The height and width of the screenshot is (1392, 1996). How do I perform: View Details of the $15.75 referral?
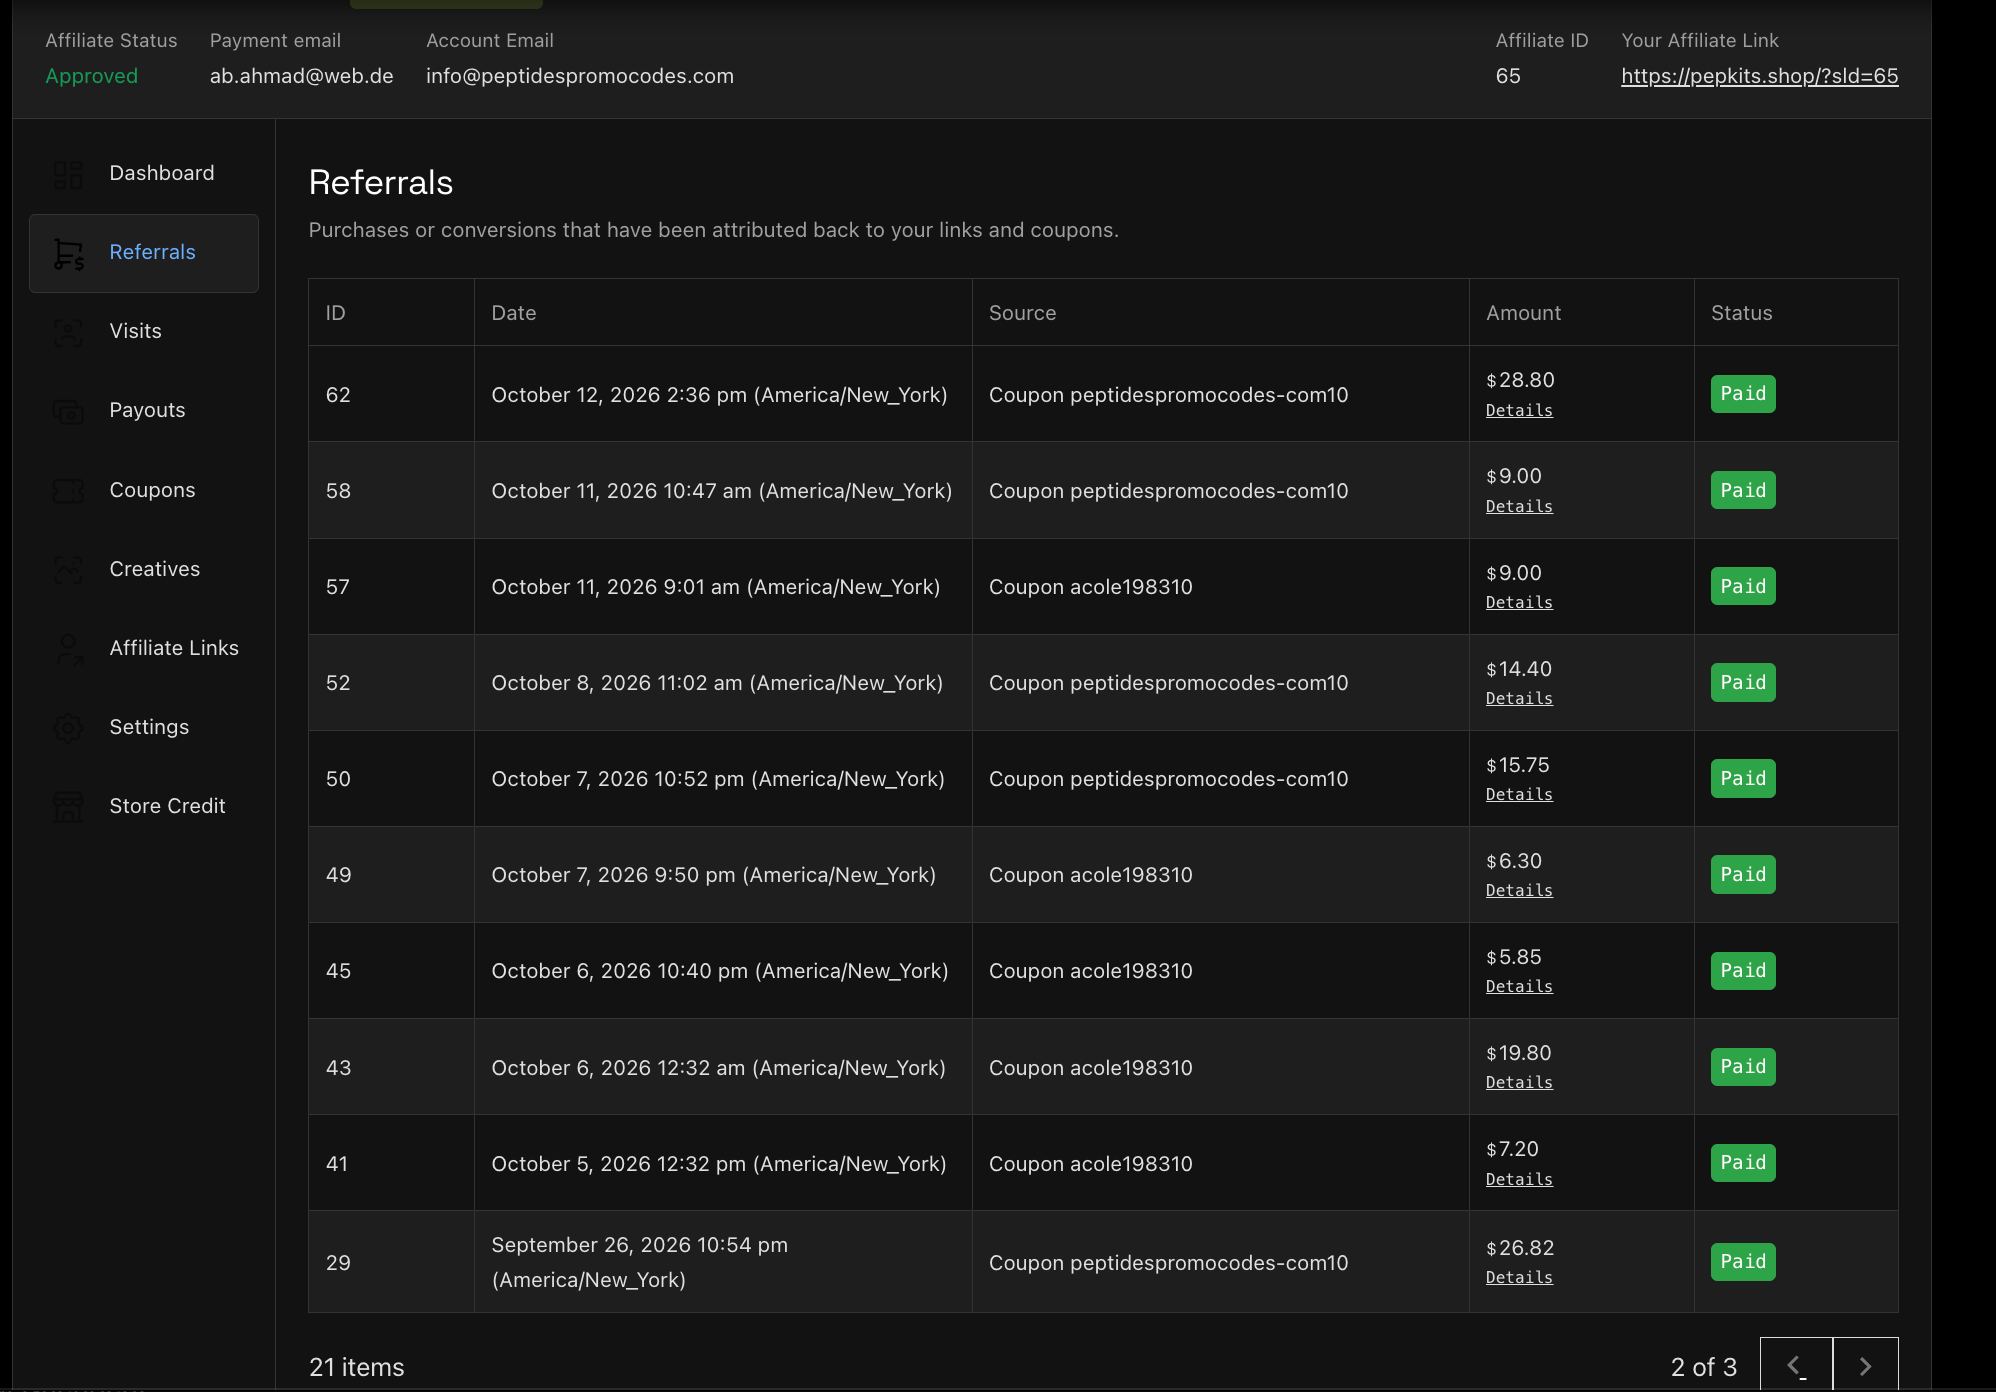coord(1519,795)
